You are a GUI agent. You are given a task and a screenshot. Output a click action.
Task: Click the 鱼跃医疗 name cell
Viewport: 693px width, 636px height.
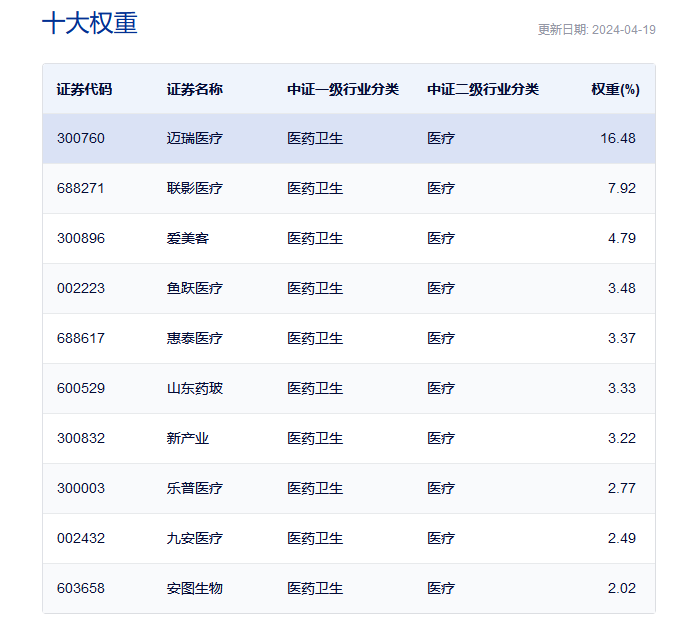click(194, 288)
